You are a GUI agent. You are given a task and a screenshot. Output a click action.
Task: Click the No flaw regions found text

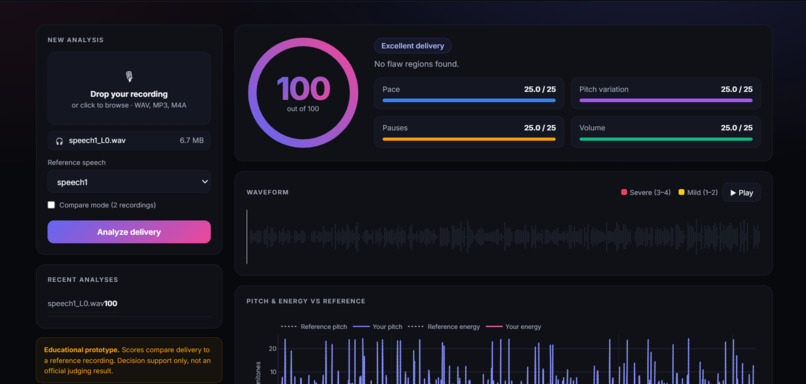point(416,64)
